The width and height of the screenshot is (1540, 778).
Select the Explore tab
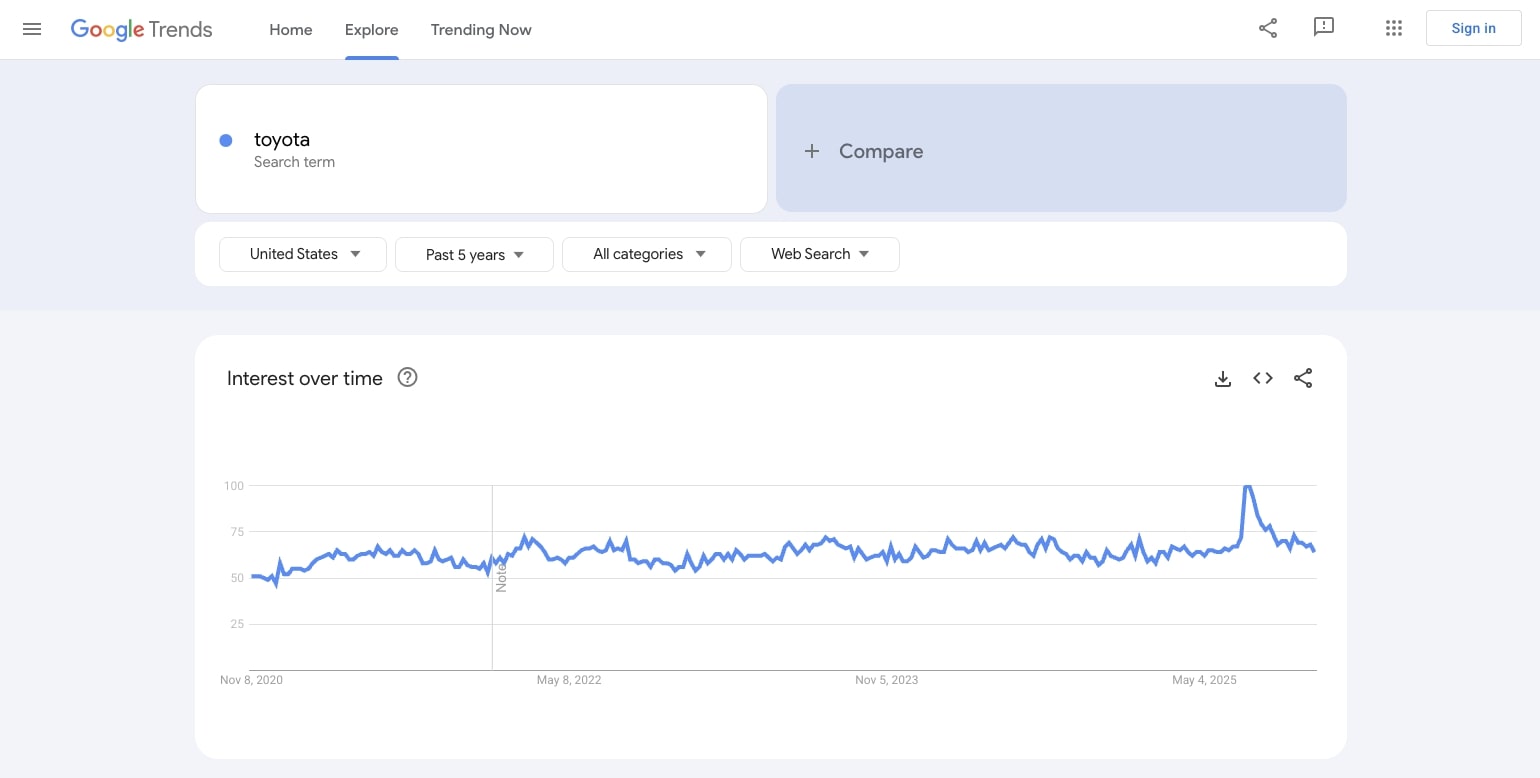[x=371, y=30]
